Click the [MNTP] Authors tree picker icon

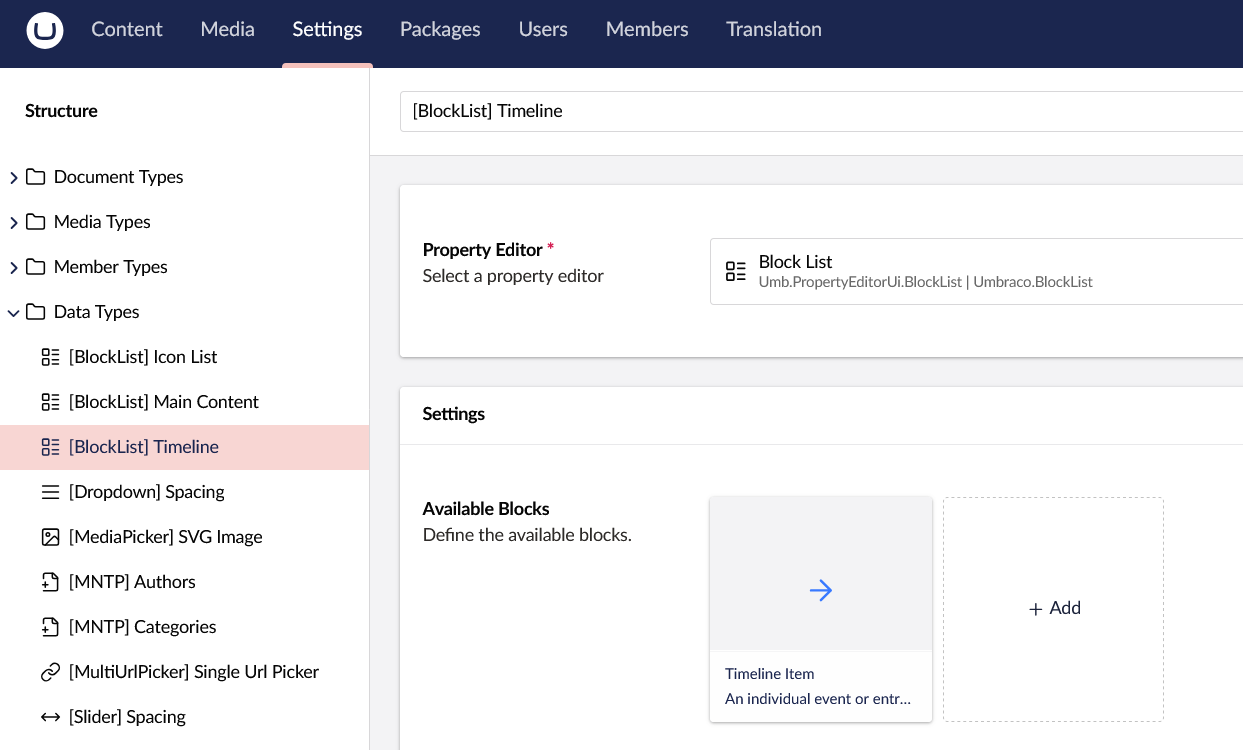click(x=51, y=581)
